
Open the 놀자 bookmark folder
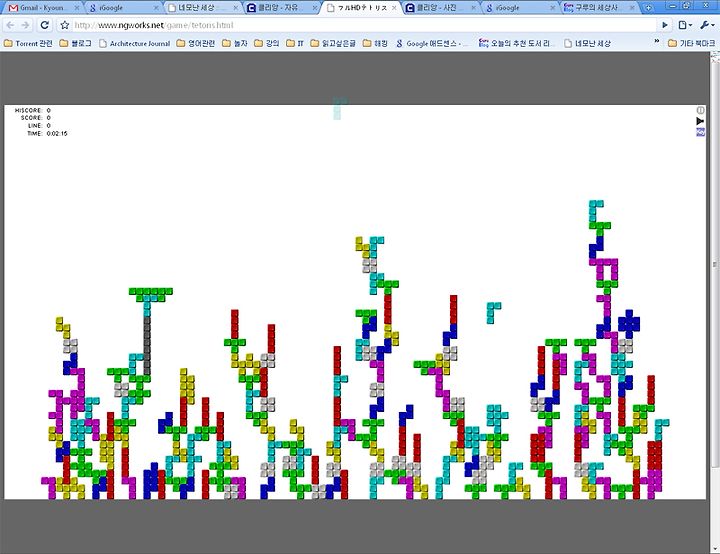coord(235,43)
